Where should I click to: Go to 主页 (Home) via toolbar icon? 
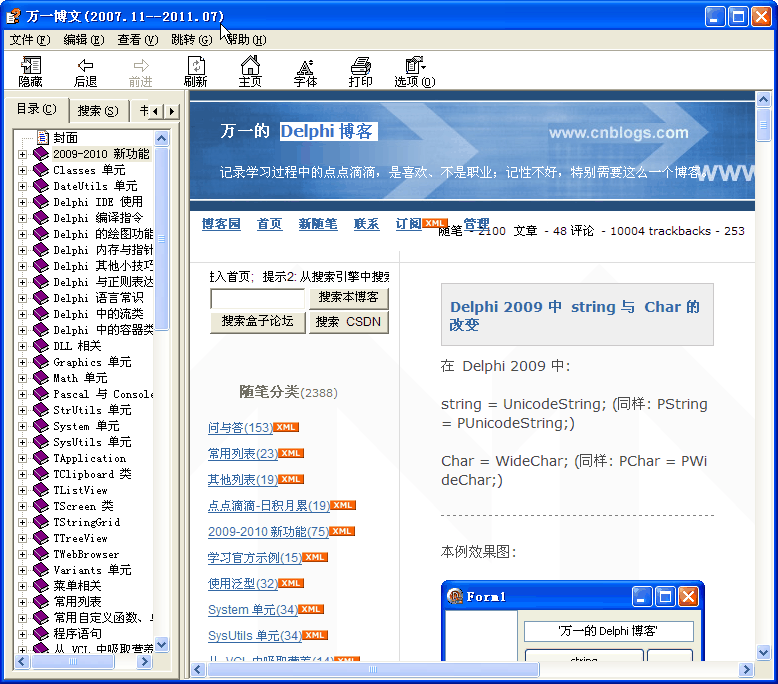(x=250, y=66)
